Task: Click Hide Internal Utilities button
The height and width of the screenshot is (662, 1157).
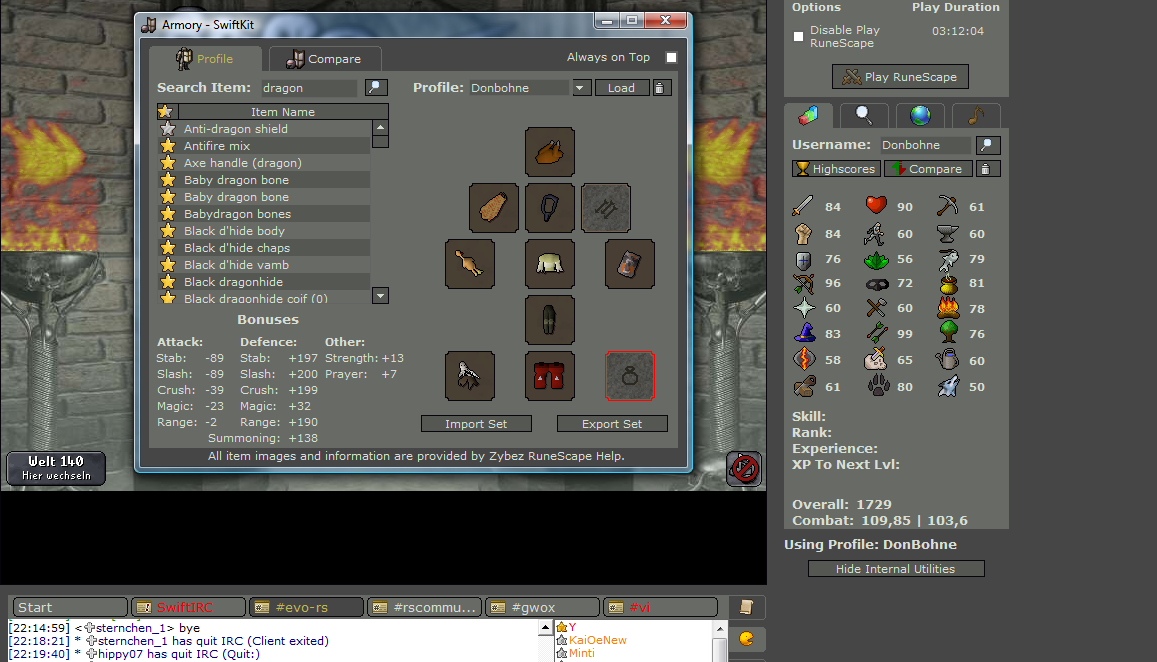Action: coord(896,569)
